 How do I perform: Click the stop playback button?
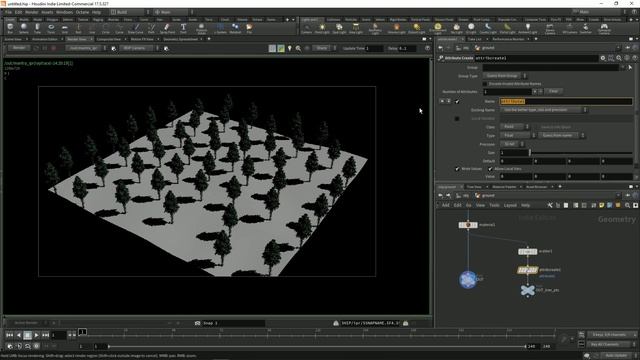(x=27, y=335)
